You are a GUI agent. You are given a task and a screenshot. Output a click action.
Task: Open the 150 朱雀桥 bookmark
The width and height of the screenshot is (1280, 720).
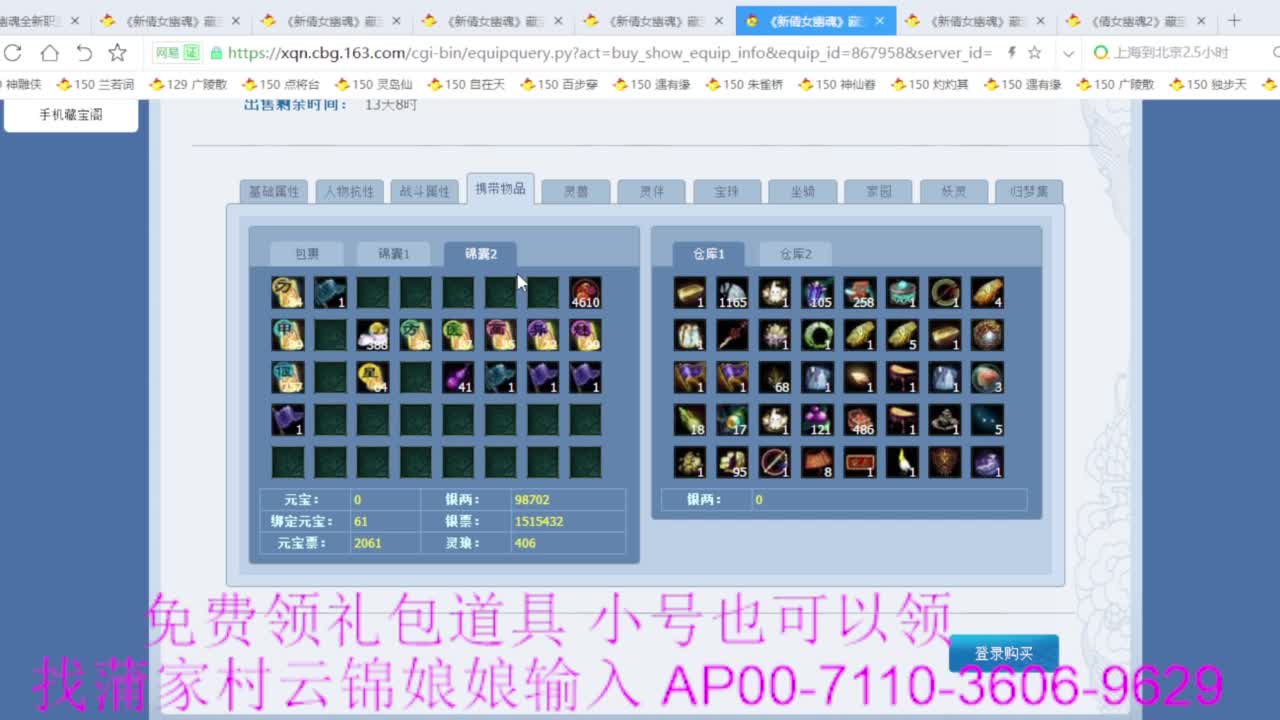point(746,85)
